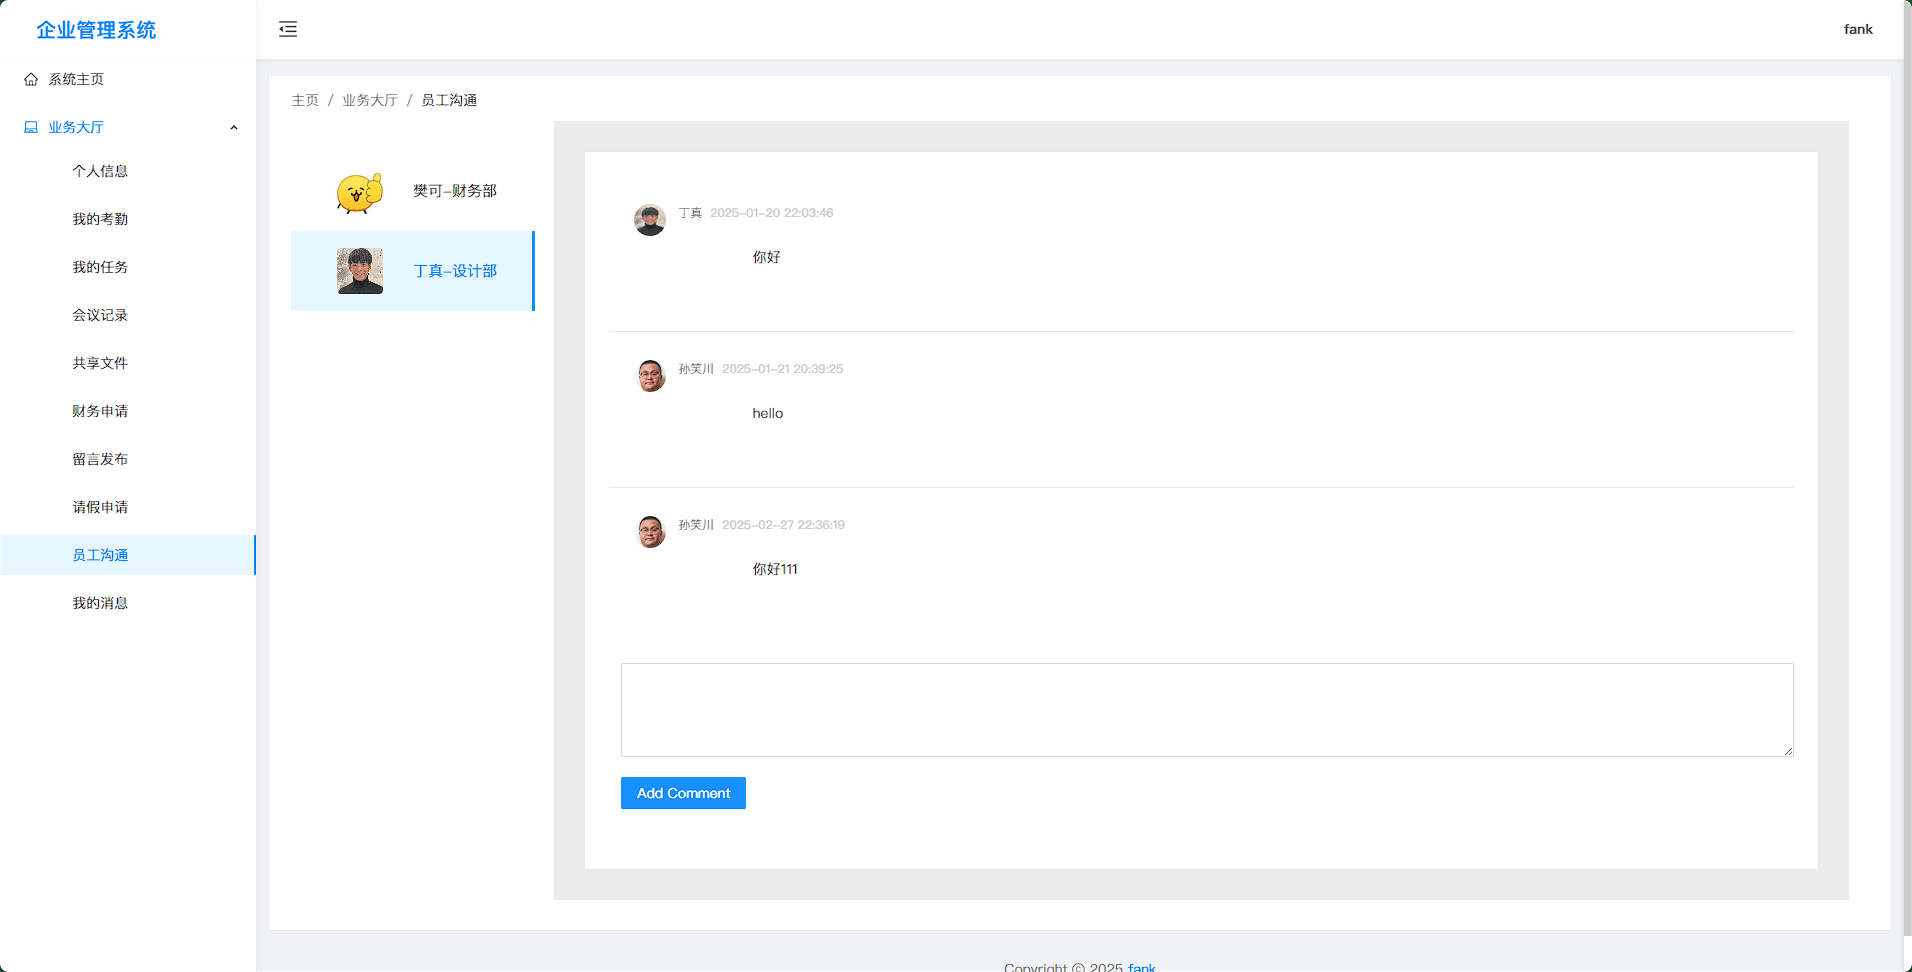This screenshot has height=972, width=1912.
Task: Collapse the 业务大厅 submenu arrow
Action: (234, 128)
